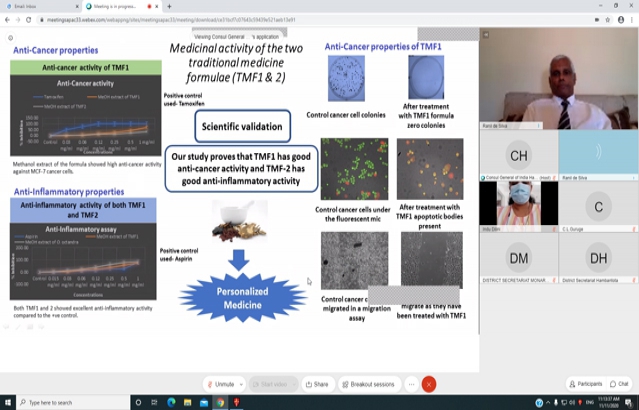639x410 pixels.
Task: Click the Windows Start button
Action: [x=7, y=402]
